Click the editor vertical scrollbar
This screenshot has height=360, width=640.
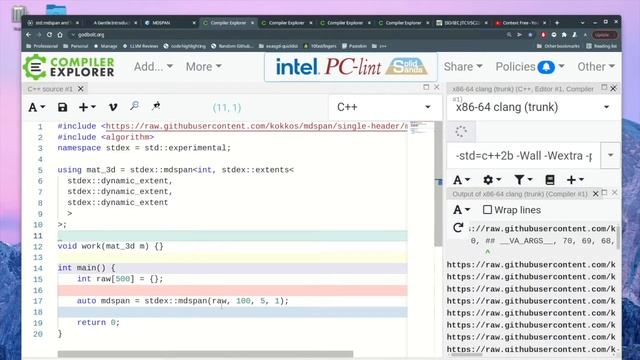click(x=438, y=184)
